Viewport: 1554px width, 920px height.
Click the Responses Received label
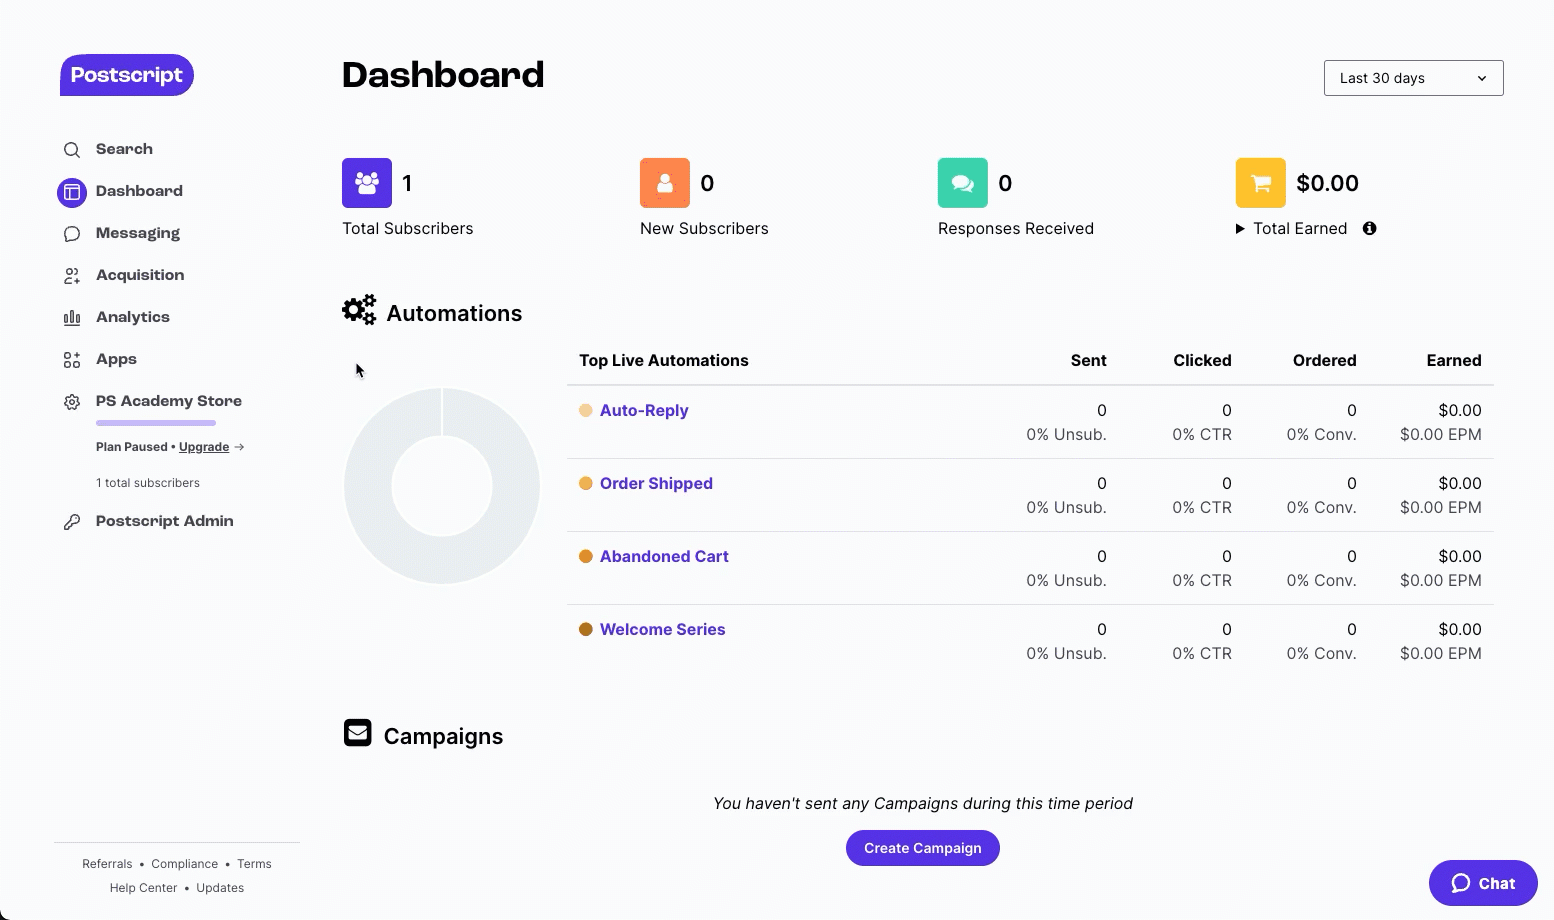(1016, 228)
